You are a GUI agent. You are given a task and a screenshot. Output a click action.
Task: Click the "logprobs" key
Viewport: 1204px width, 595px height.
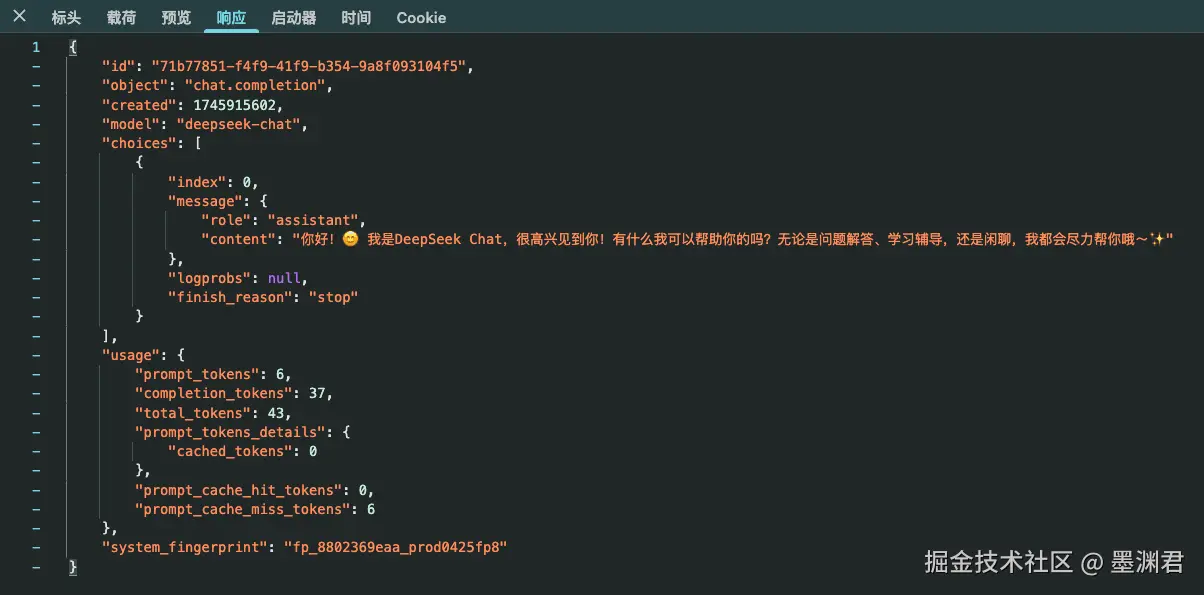(x=210, y=278)
